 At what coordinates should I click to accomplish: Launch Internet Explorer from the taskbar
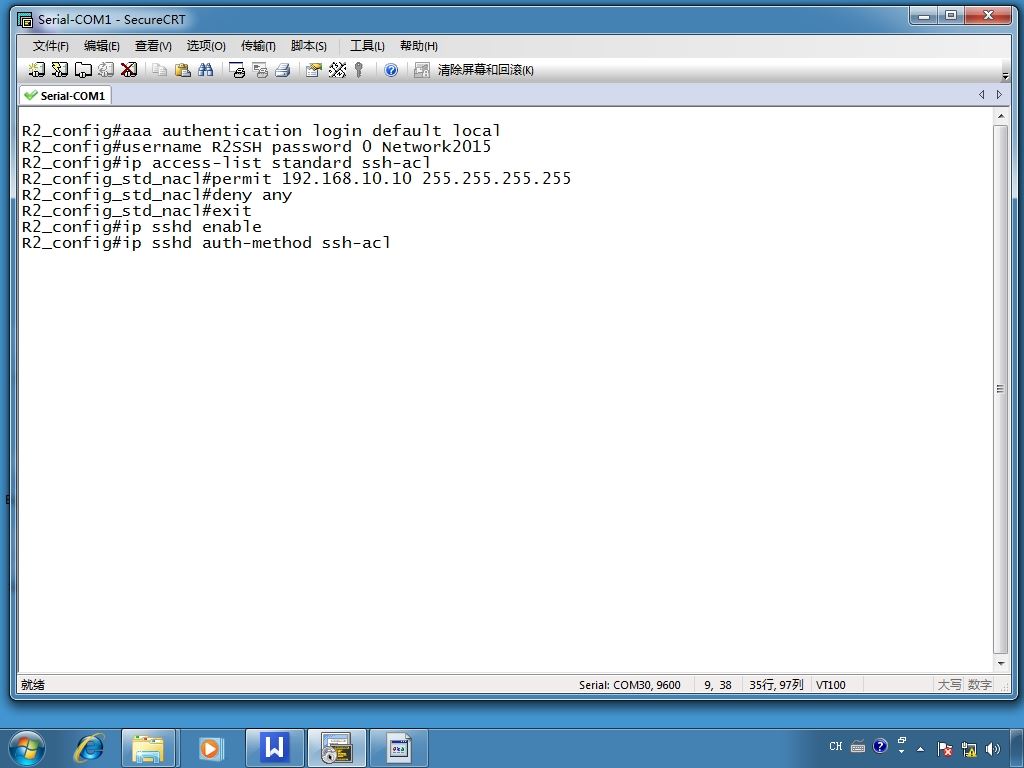[89, 748]
